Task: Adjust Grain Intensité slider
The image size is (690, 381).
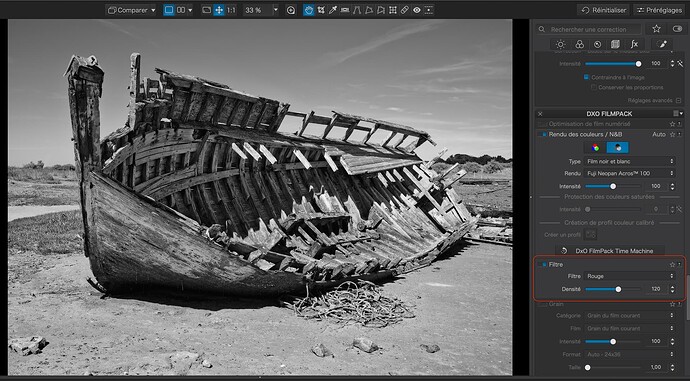Action: point(613,341)
